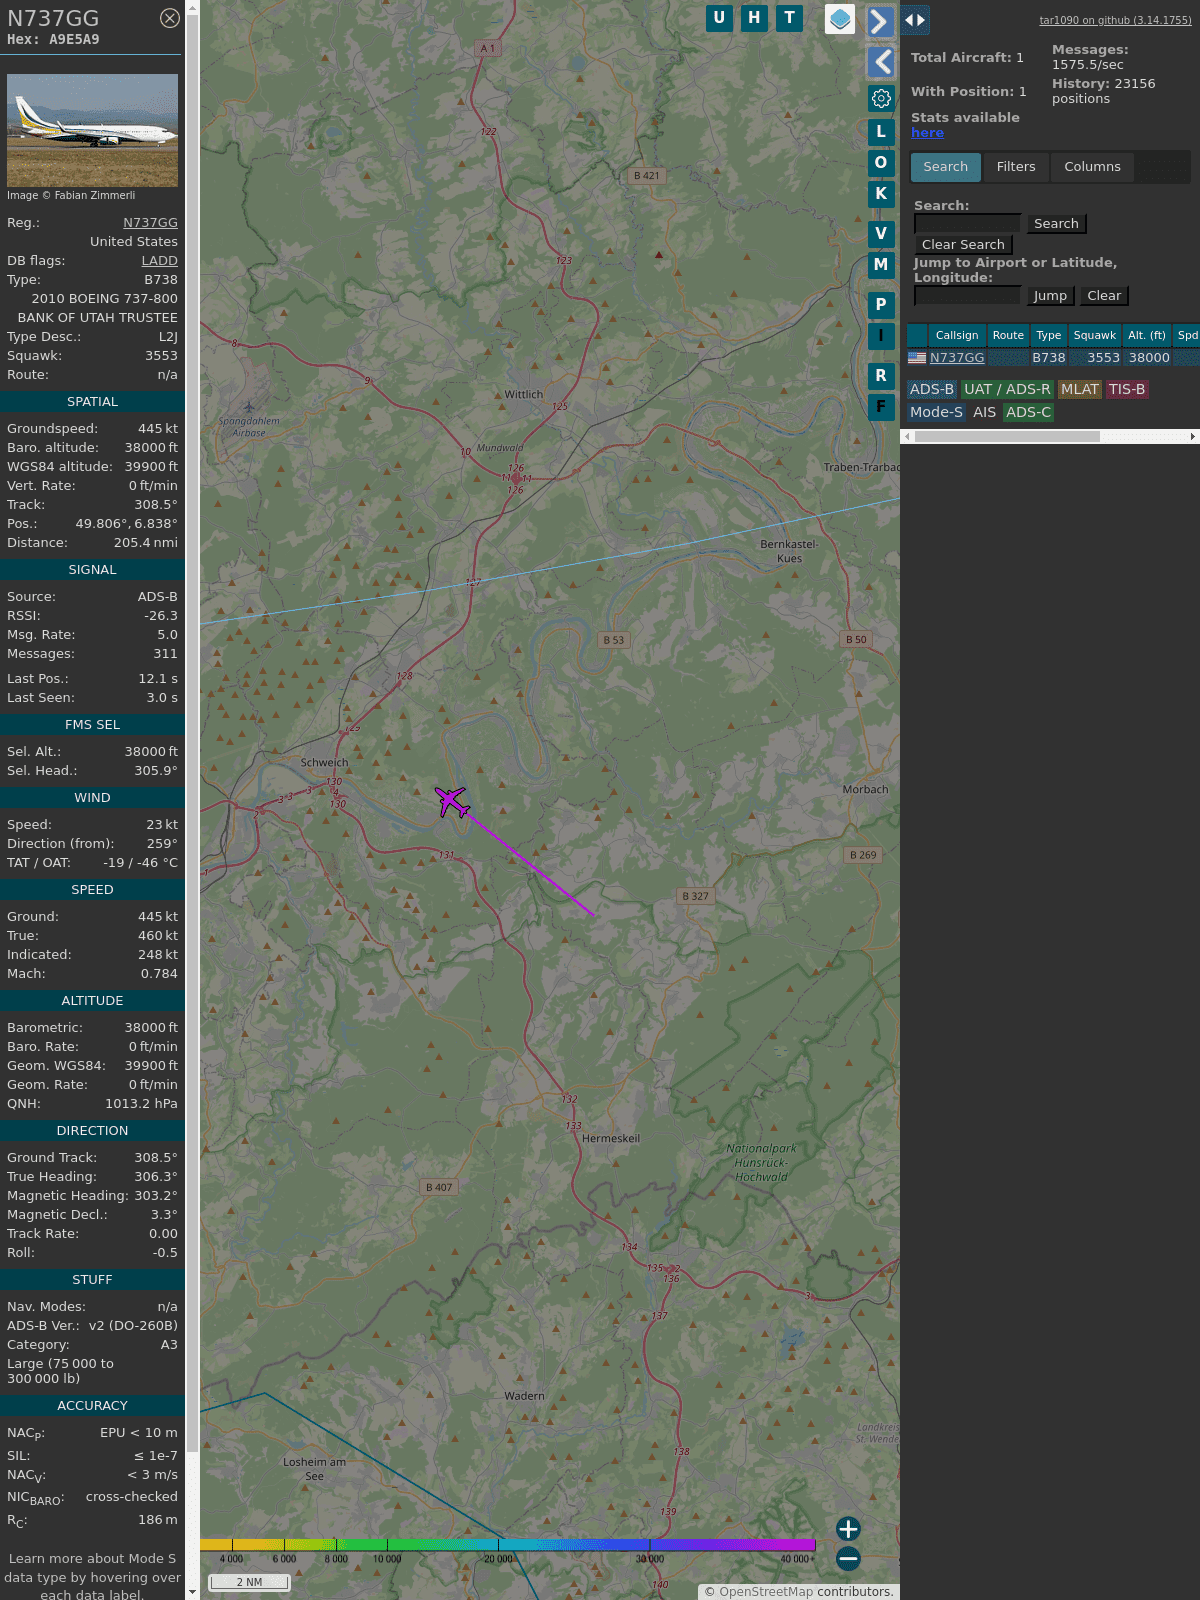1200x1600 pixels.
Task: Sort table by Spd column header
Action: click(x=1187, y=336)
